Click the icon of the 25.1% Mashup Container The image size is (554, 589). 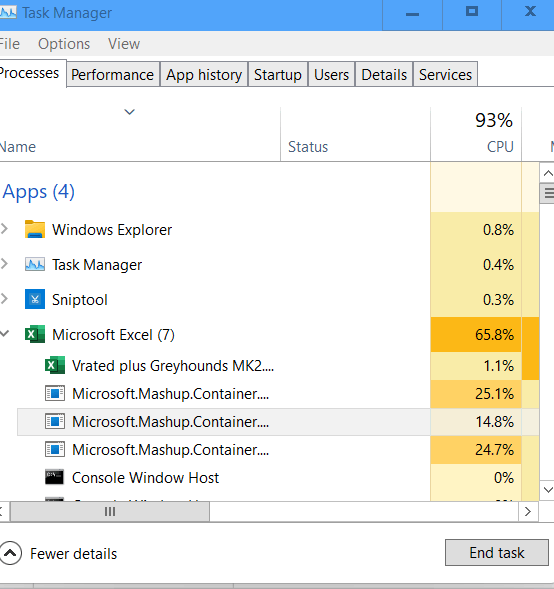click(x=55, y=394)
